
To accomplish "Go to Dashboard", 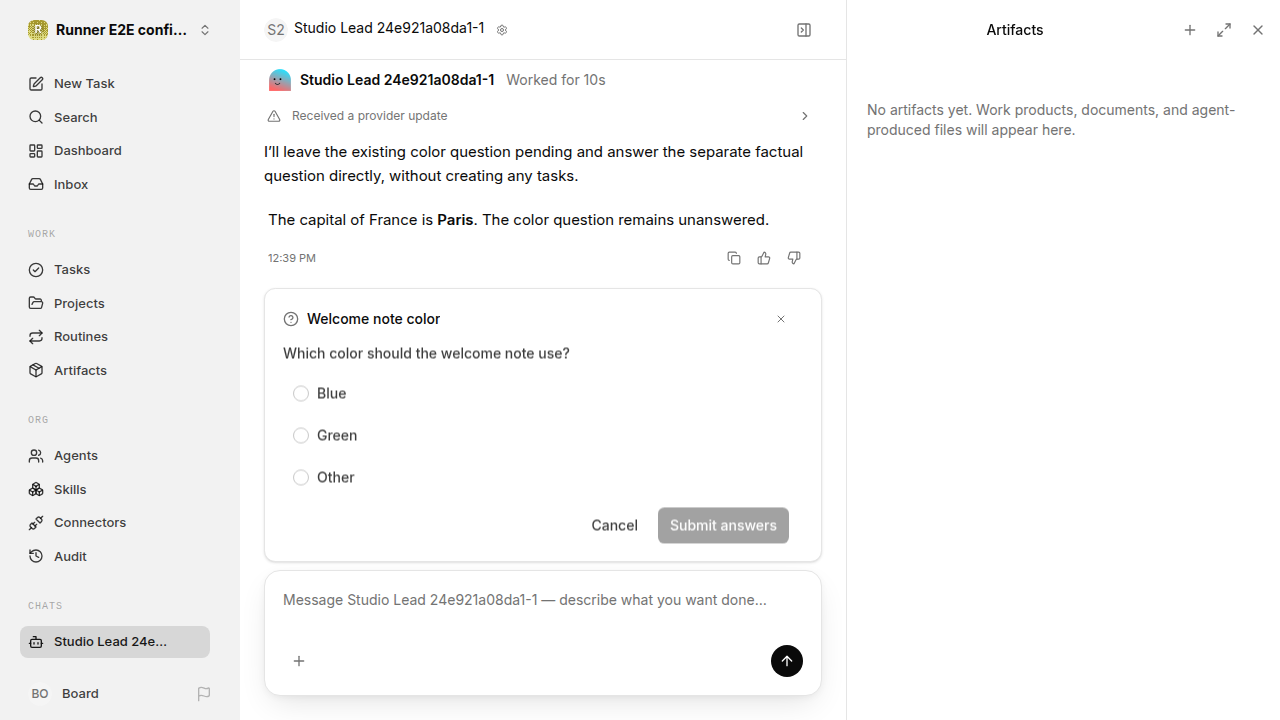I will pos(115,151).
